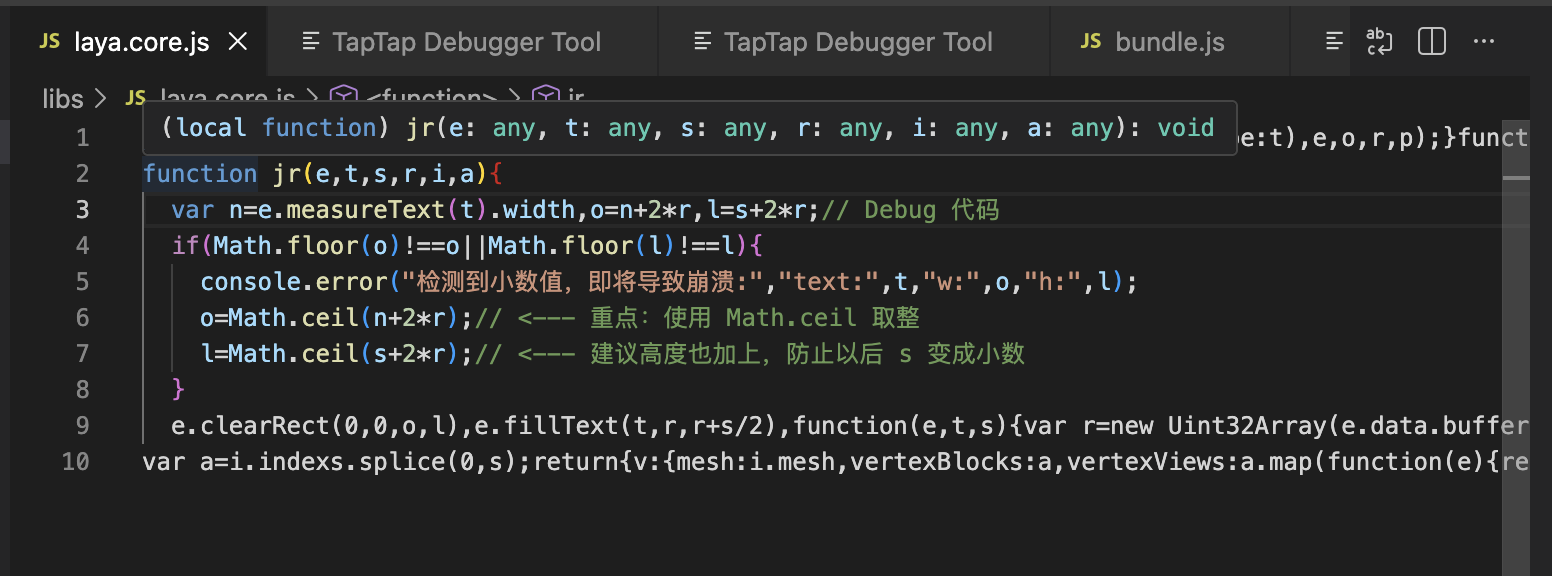This screenshot has height=576, width=1552.
Task: Expand the libs folder breadcrumb
Action: (x=63, y=98)
